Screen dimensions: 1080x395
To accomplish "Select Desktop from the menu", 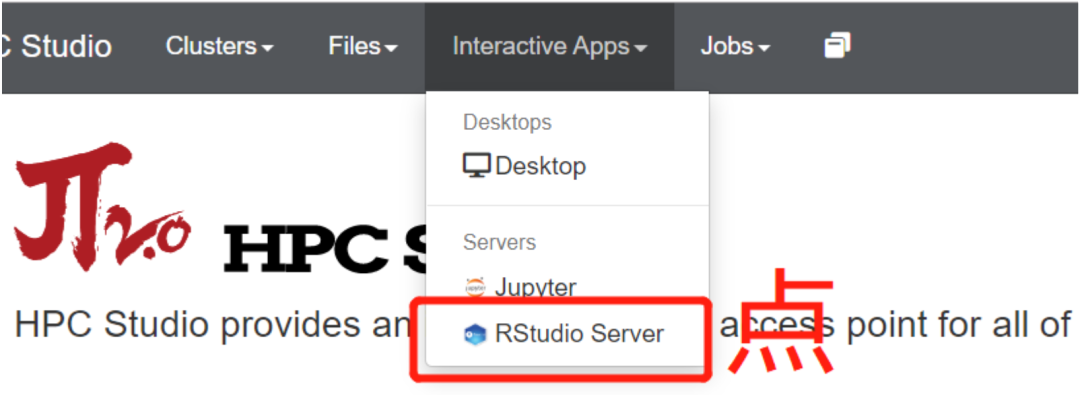I will [x=567, y=166].
